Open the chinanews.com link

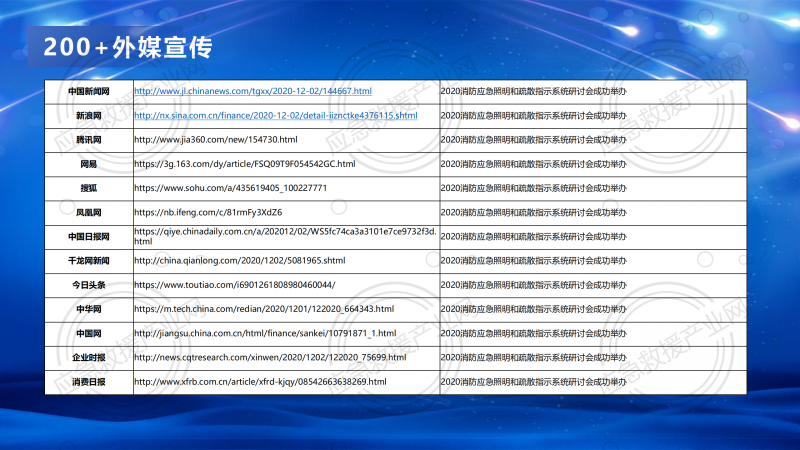(253, 91)
